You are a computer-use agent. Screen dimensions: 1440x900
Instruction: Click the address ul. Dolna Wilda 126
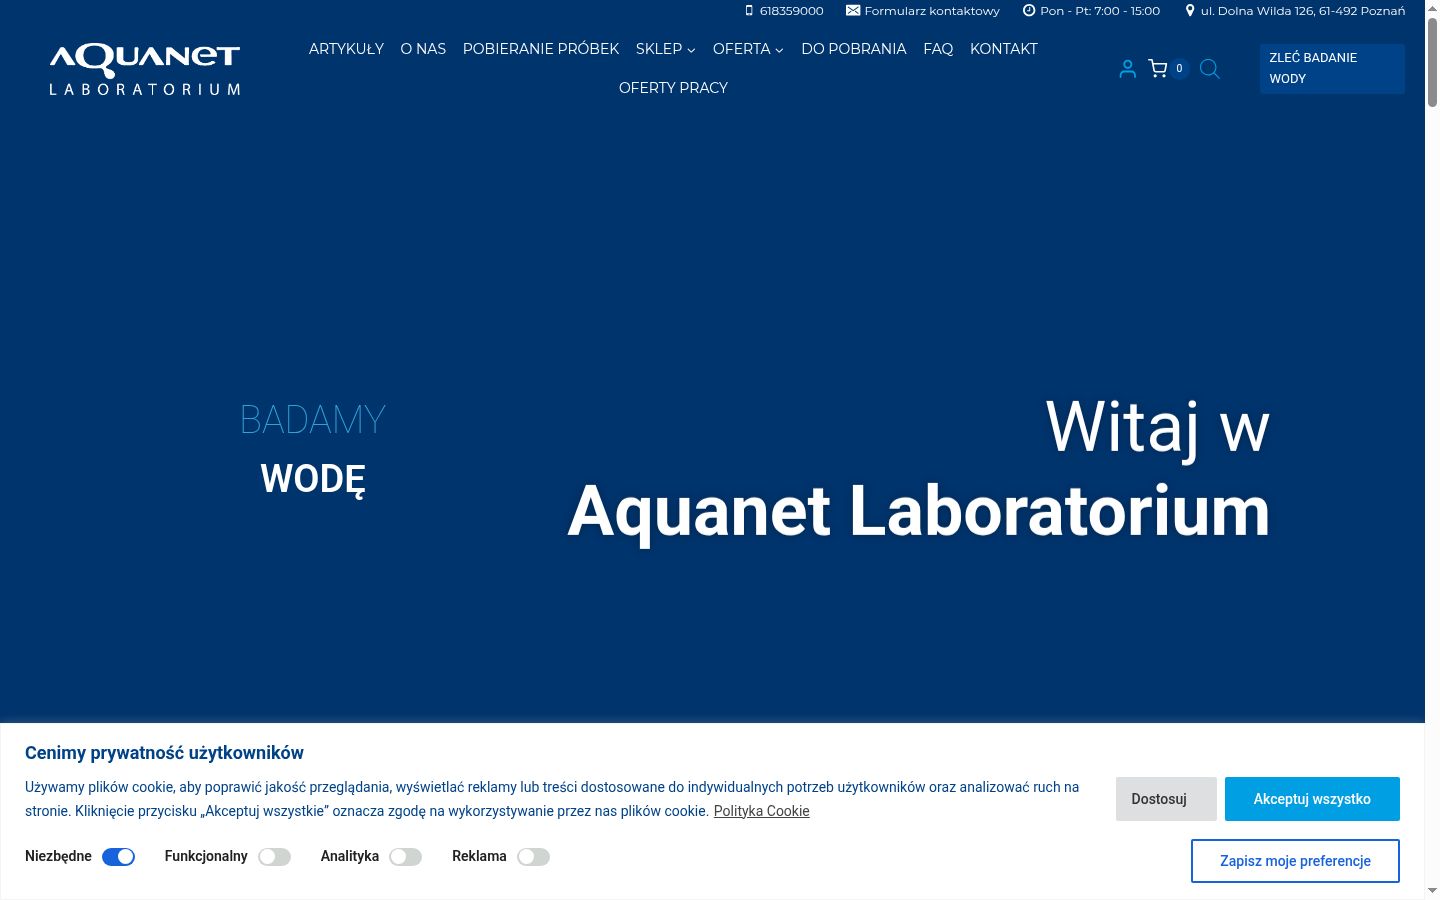click(1303, 11)
